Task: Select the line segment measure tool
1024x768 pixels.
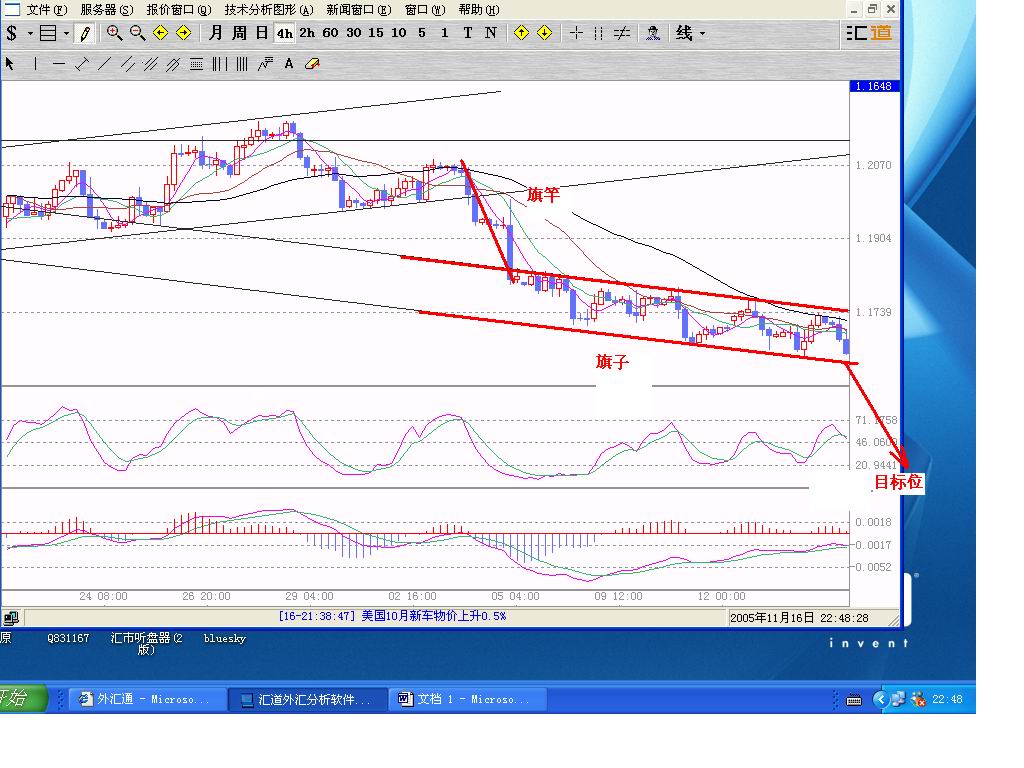Action: [82, 64]
